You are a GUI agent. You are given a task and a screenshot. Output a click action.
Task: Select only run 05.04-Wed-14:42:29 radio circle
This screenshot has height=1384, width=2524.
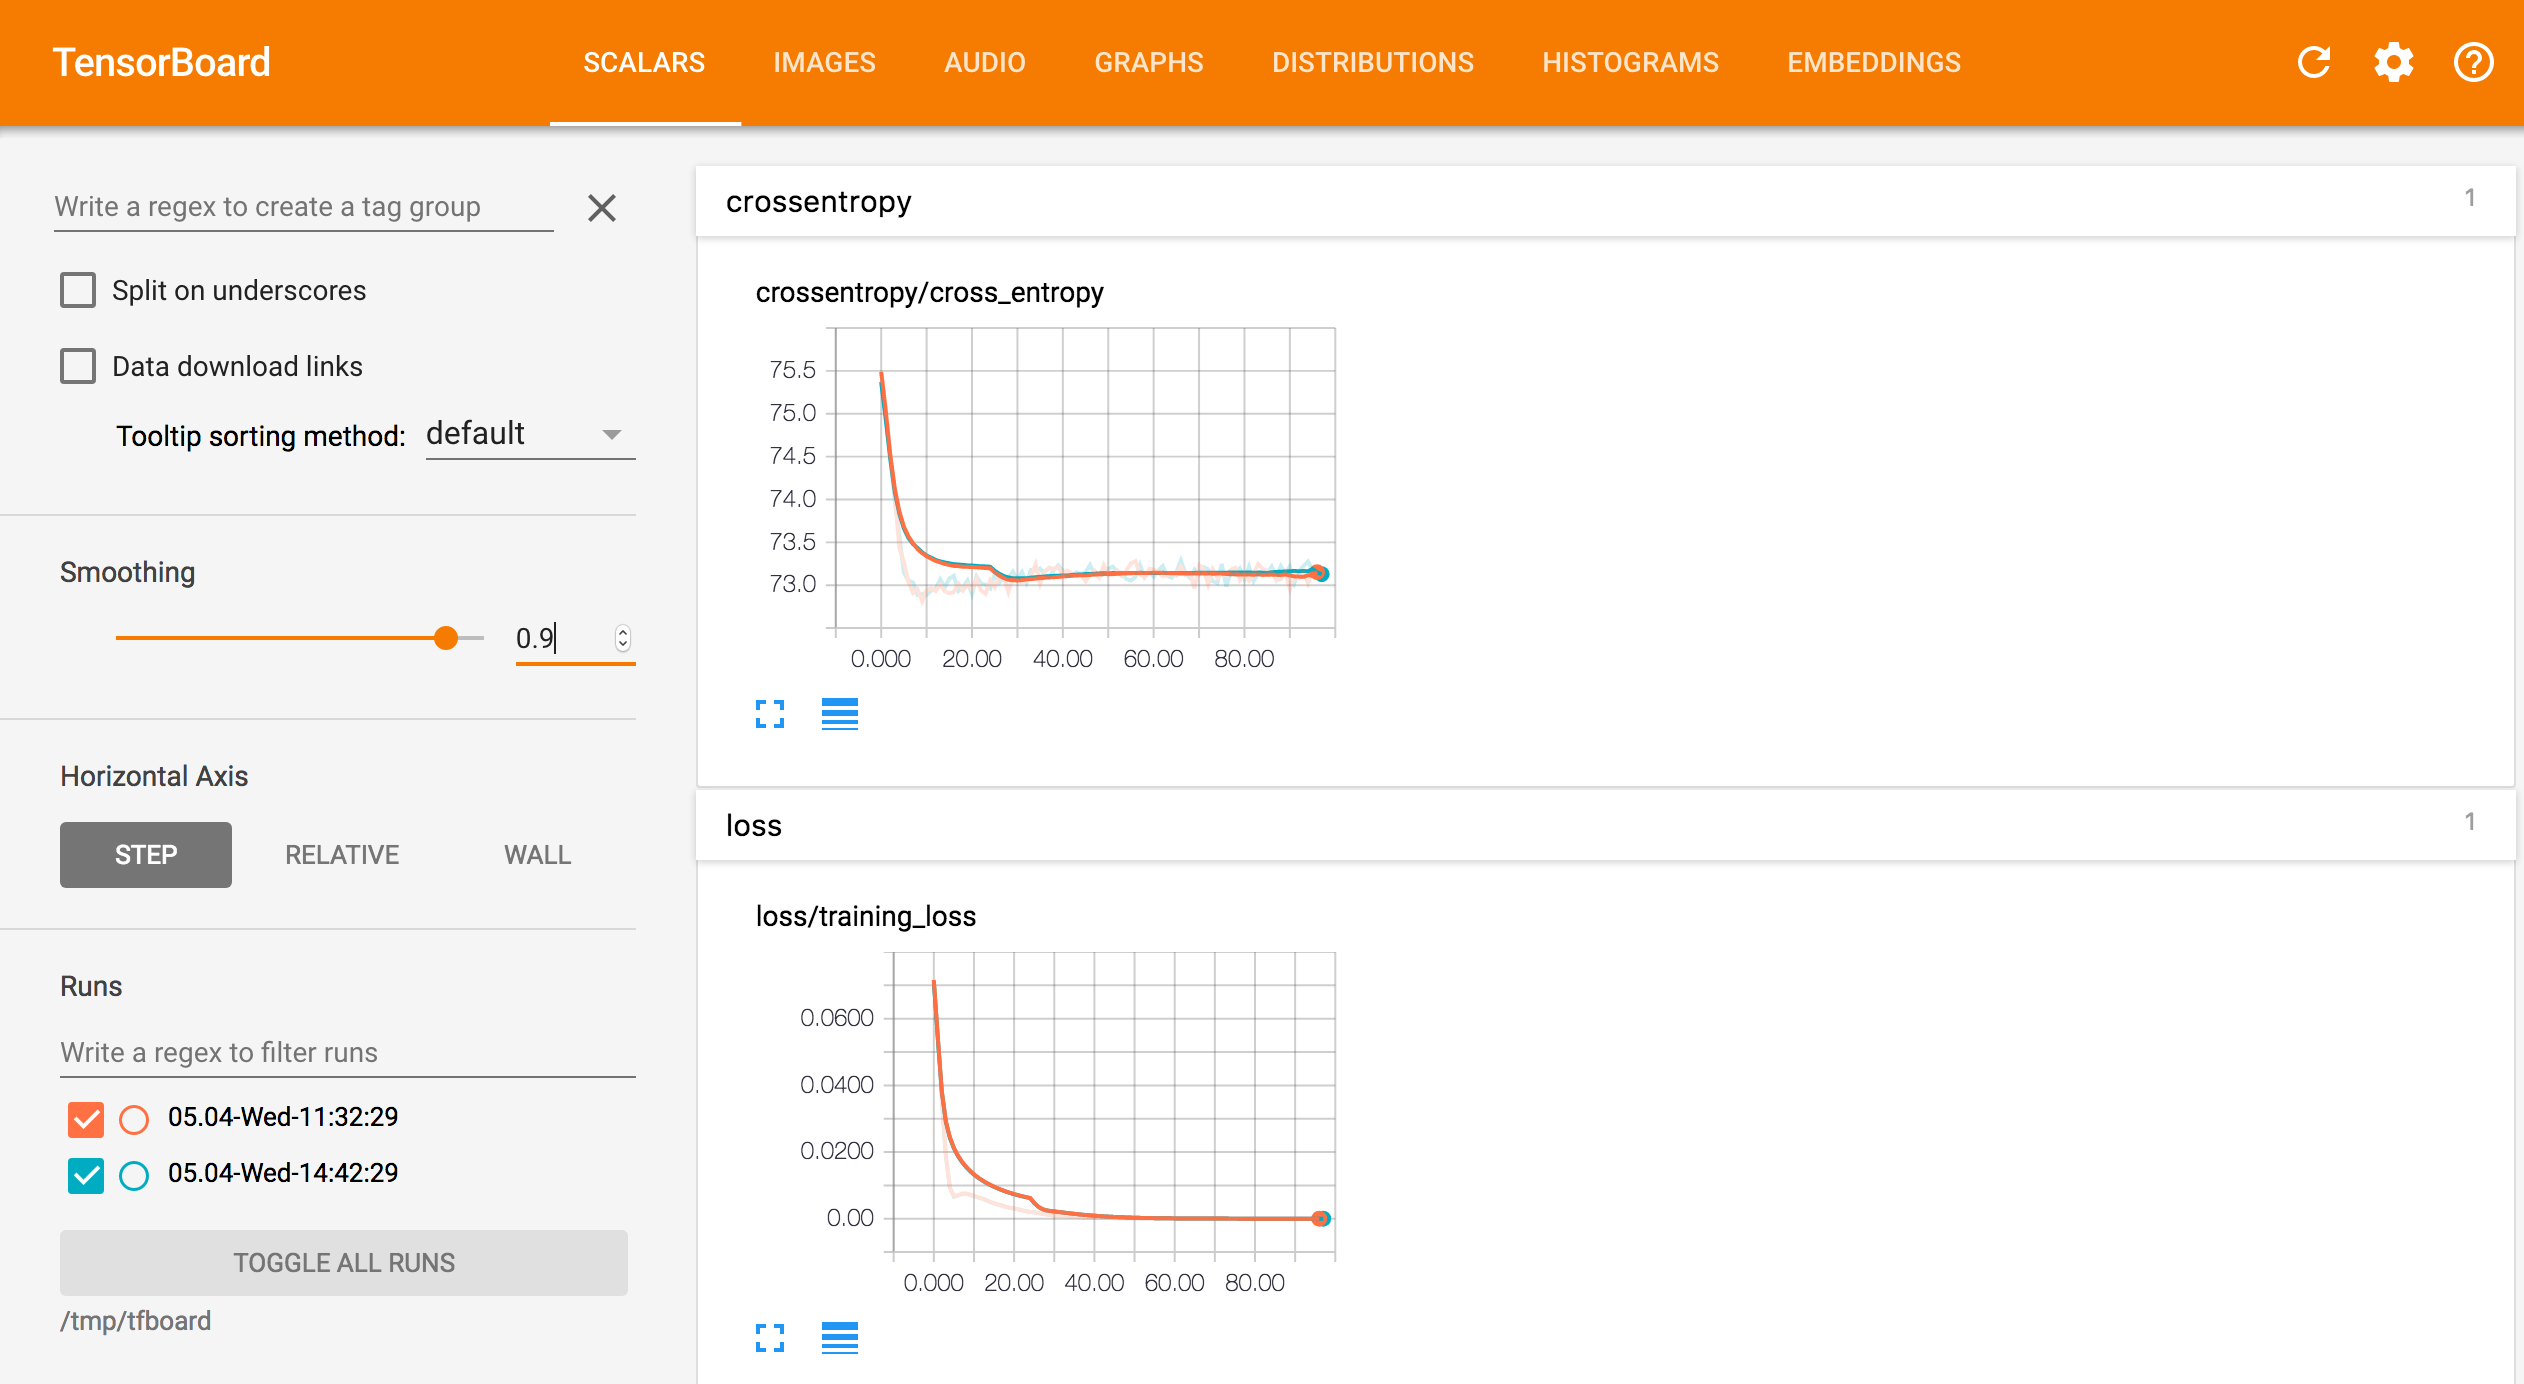click(x=134, y=1175)
